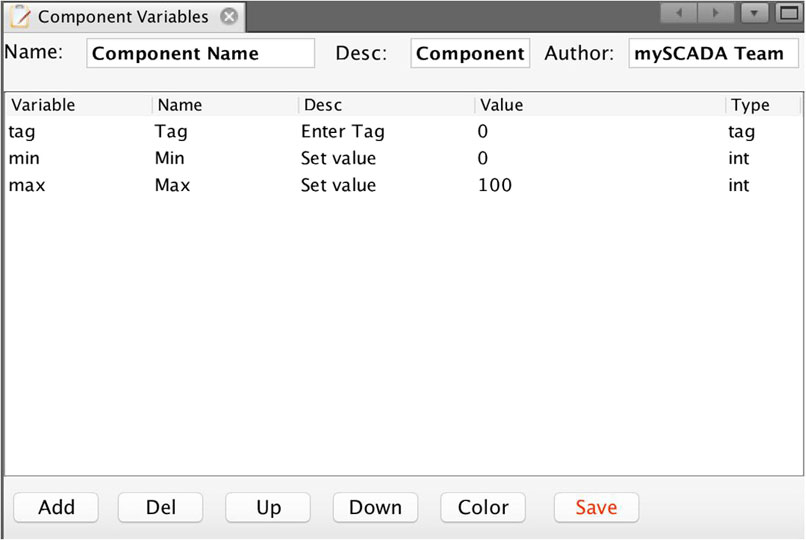Focus the Component Name input field

(200, 53)
